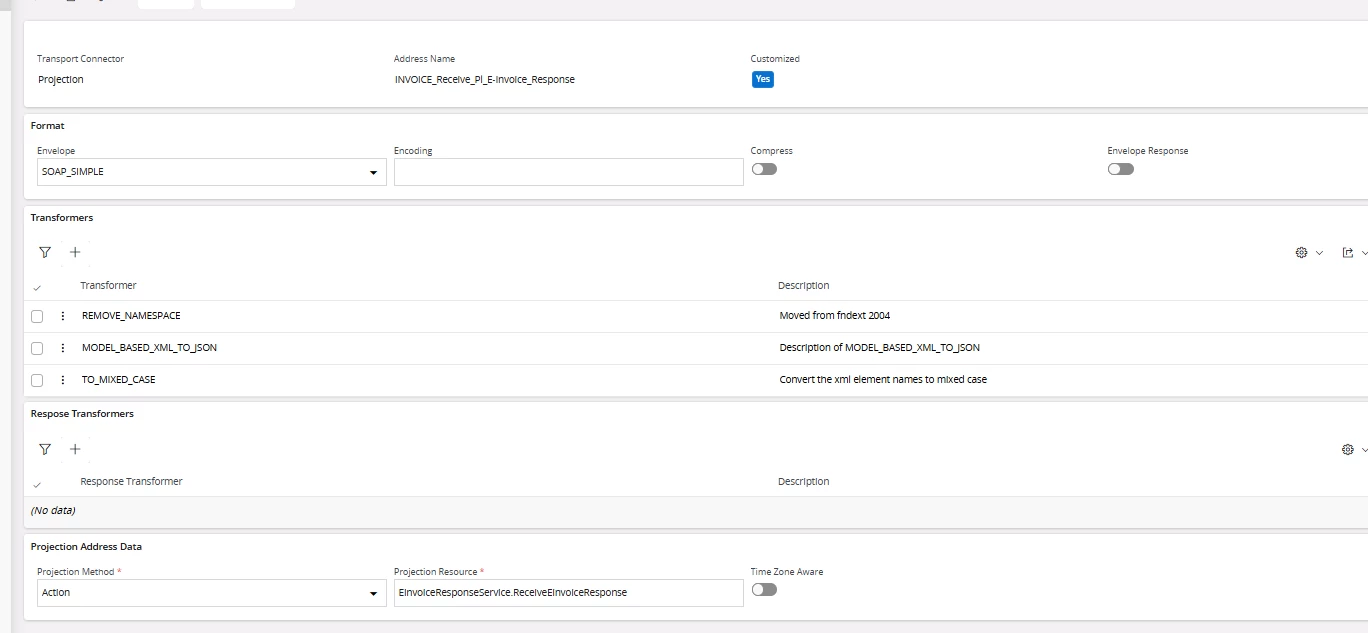Add a new Transformer row
The image size is (1368, 633).
(x=75, y=252)
